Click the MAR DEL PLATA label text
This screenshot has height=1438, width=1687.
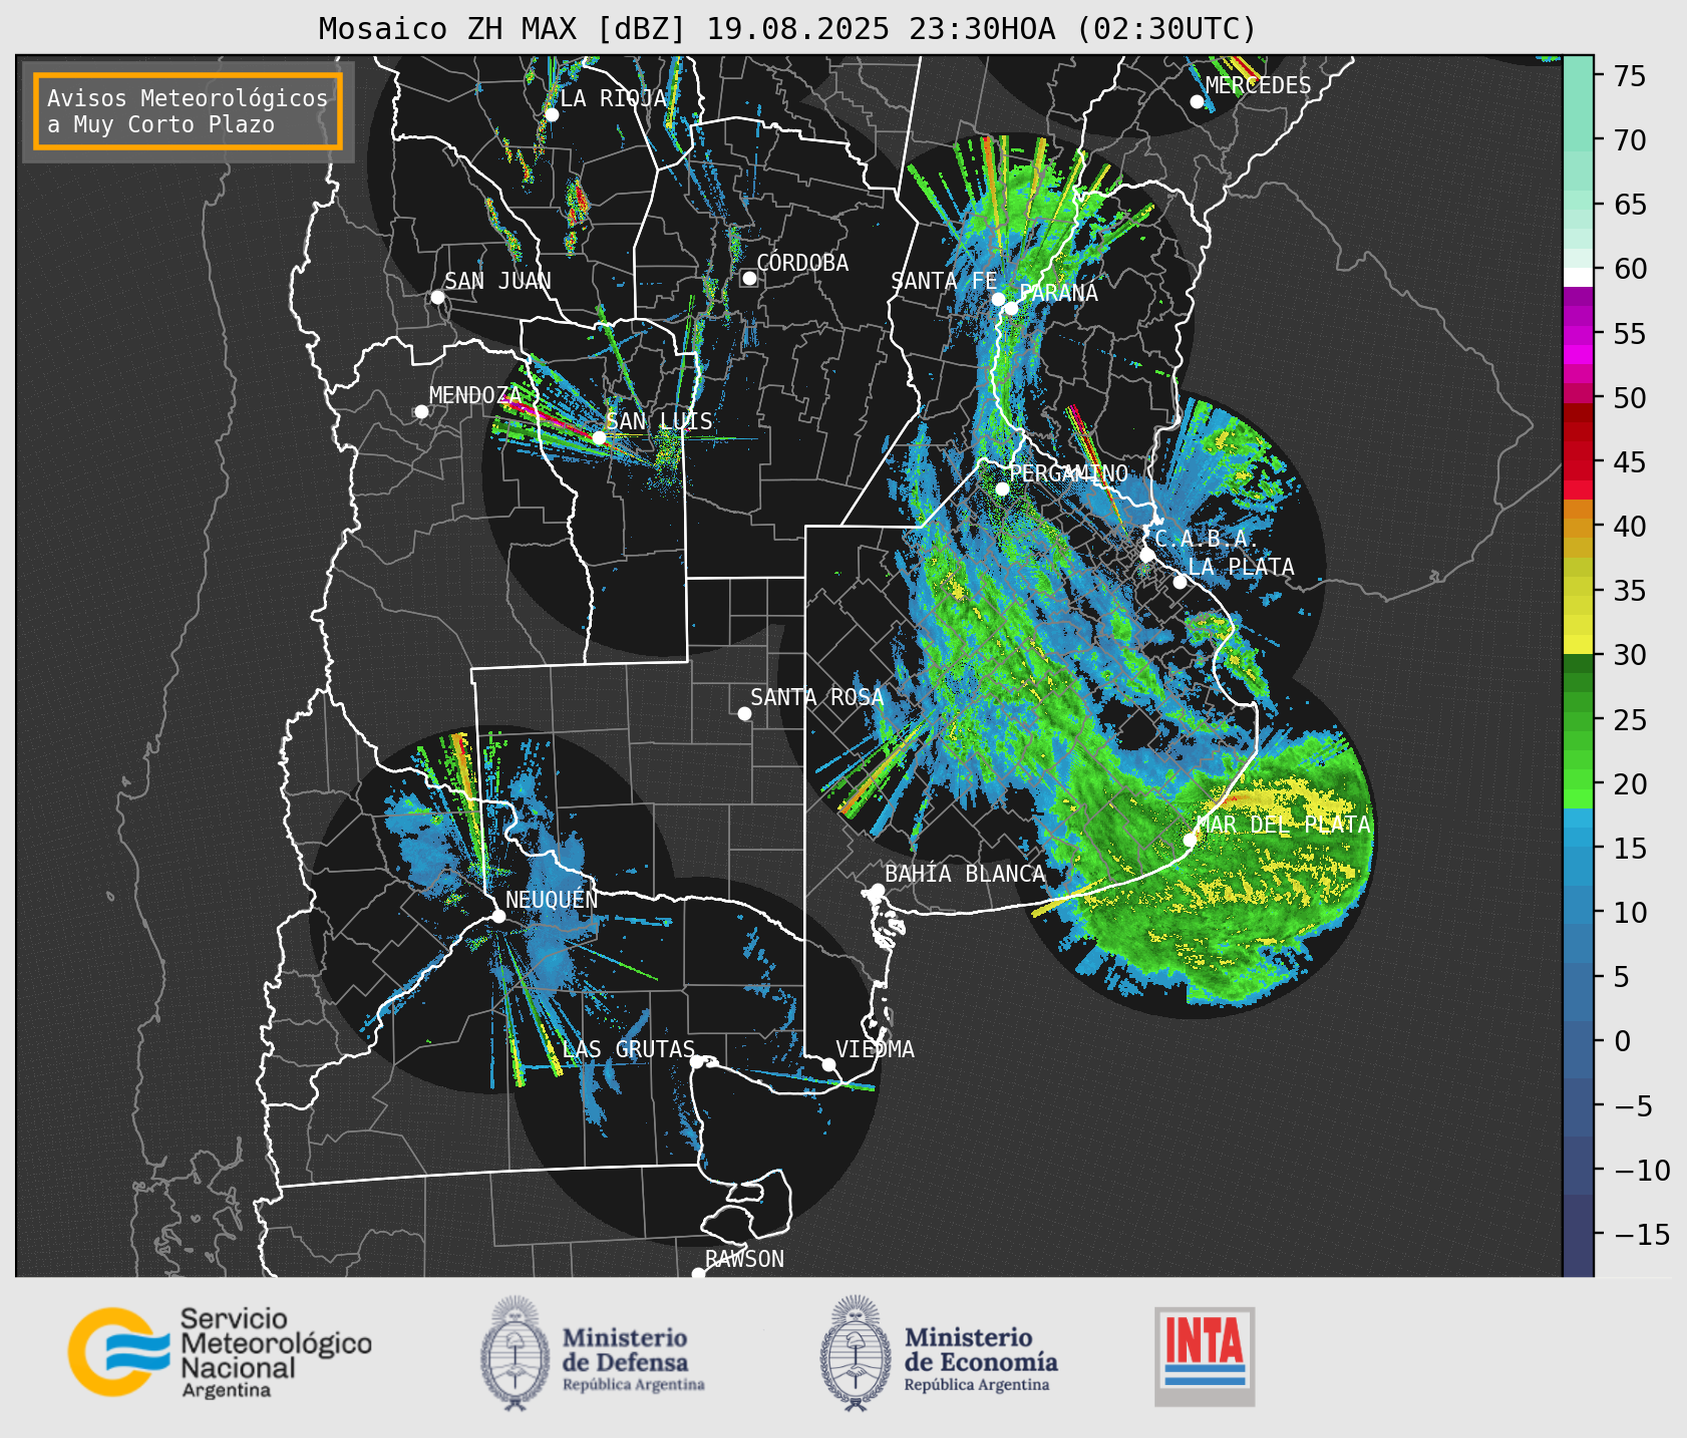point(1283,825)
